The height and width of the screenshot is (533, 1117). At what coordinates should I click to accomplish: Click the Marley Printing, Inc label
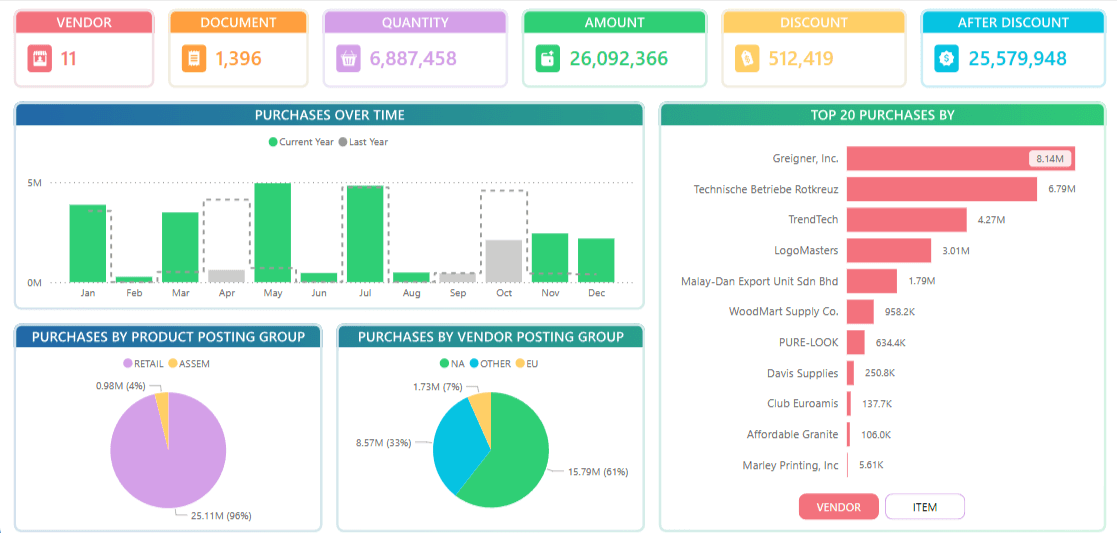791,465
